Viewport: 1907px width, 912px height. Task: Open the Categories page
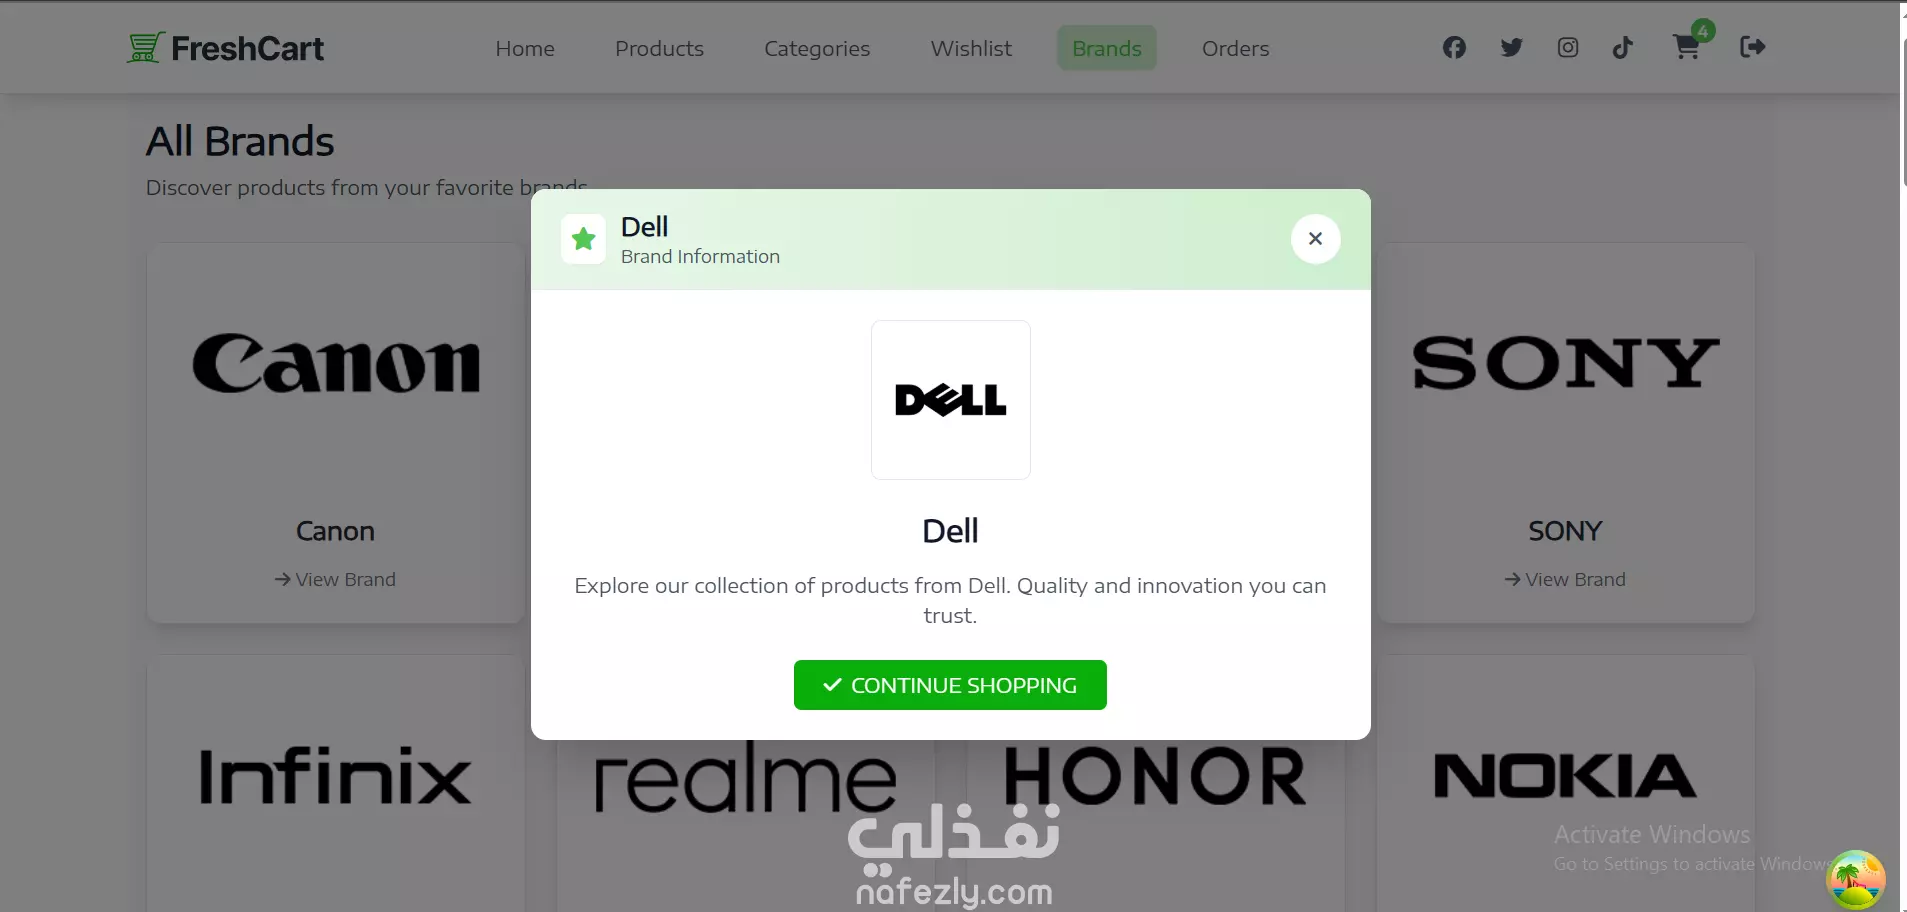pos(817,48)
